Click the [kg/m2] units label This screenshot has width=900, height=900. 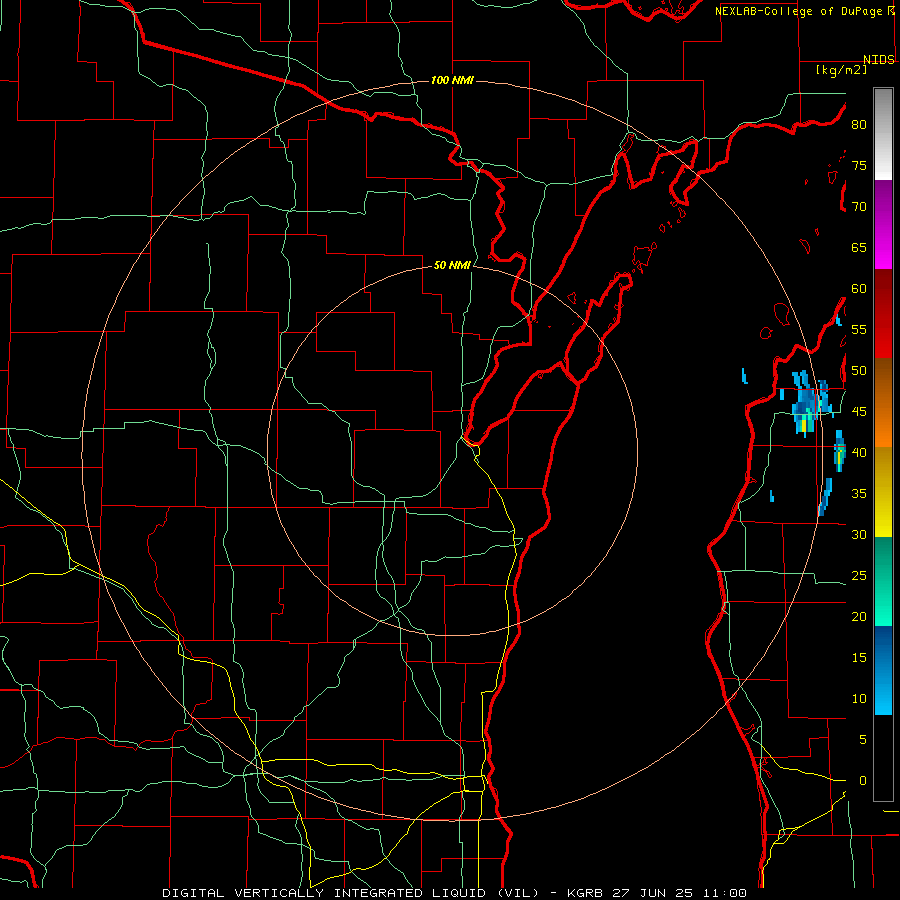[x=841, y=70]
